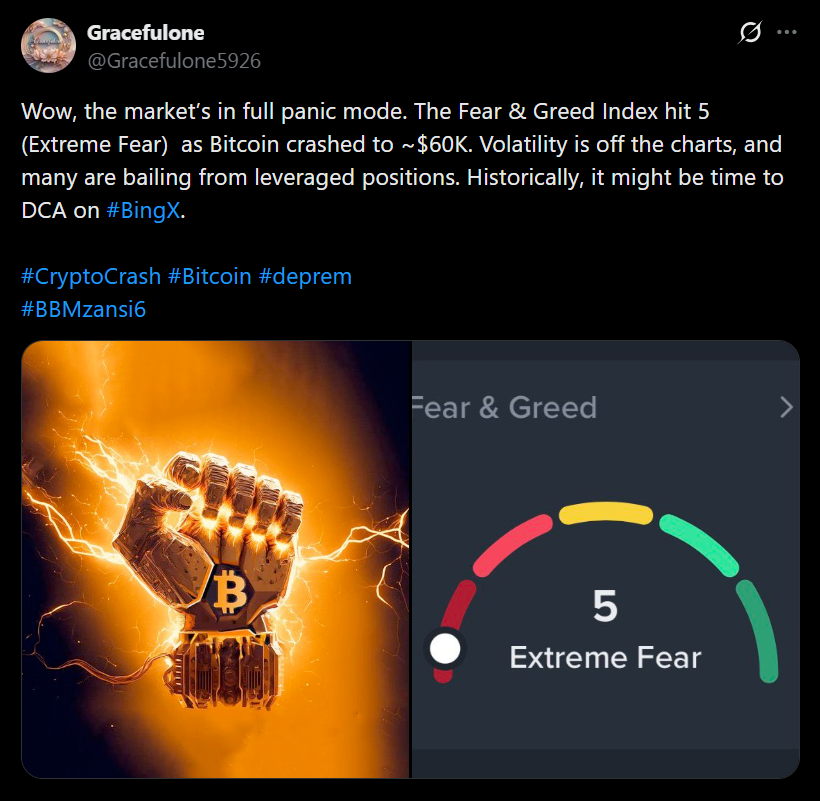This screenshot has height=801, width=820.
Task: Click the light green gauge segment
Action: coord(699,545)
